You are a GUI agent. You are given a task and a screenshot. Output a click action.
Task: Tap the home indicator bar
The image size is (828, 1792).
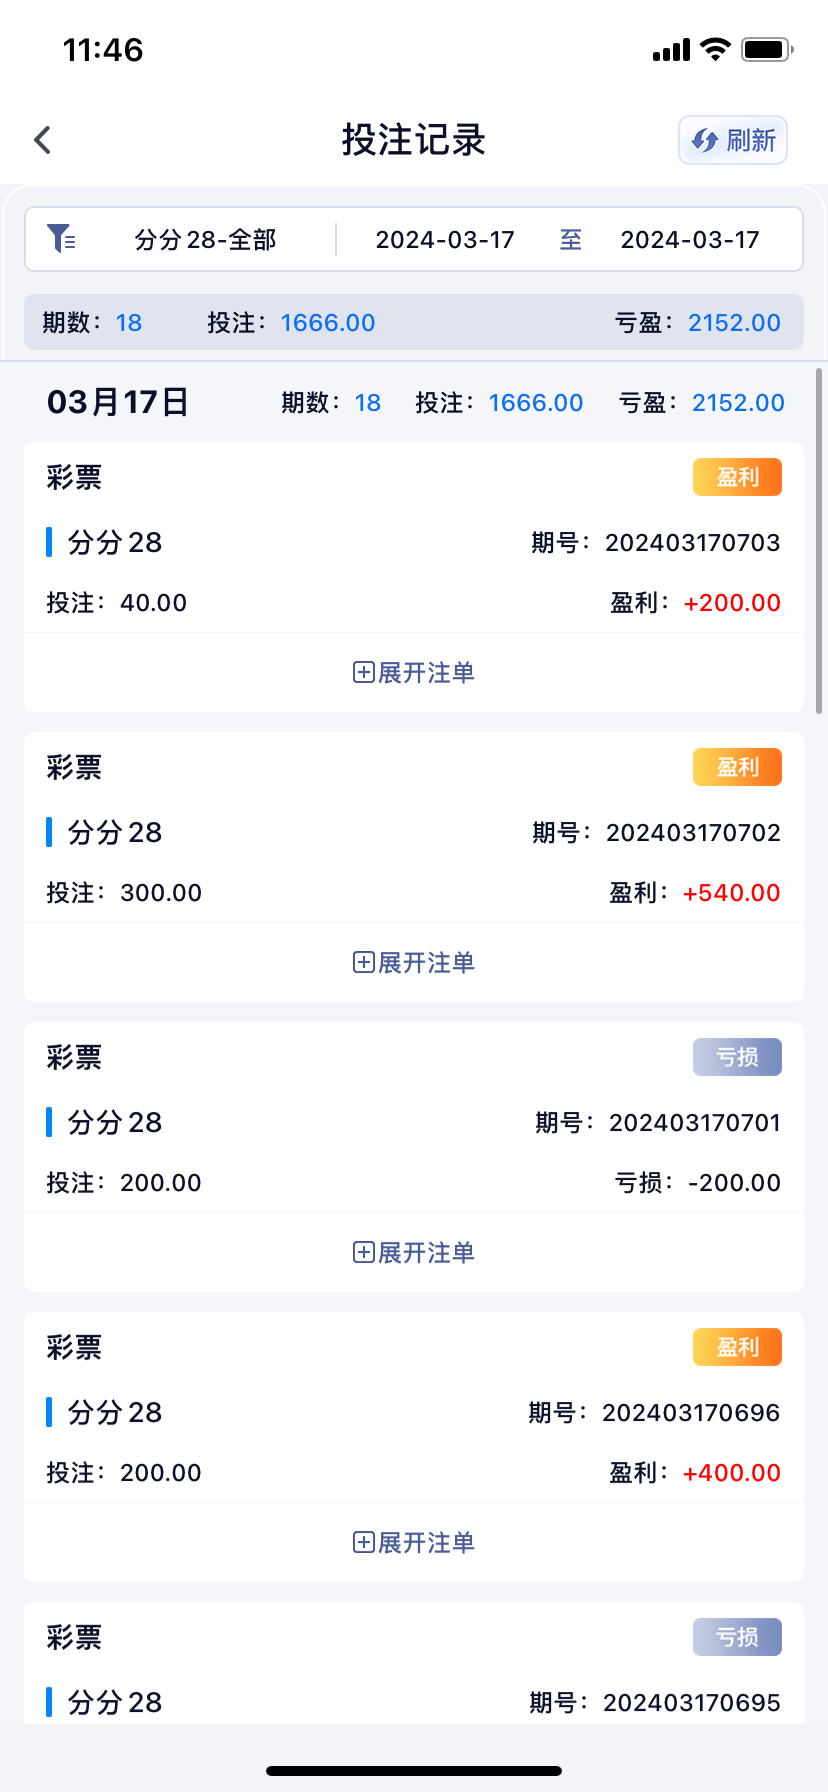click(x=414, y=1771)
